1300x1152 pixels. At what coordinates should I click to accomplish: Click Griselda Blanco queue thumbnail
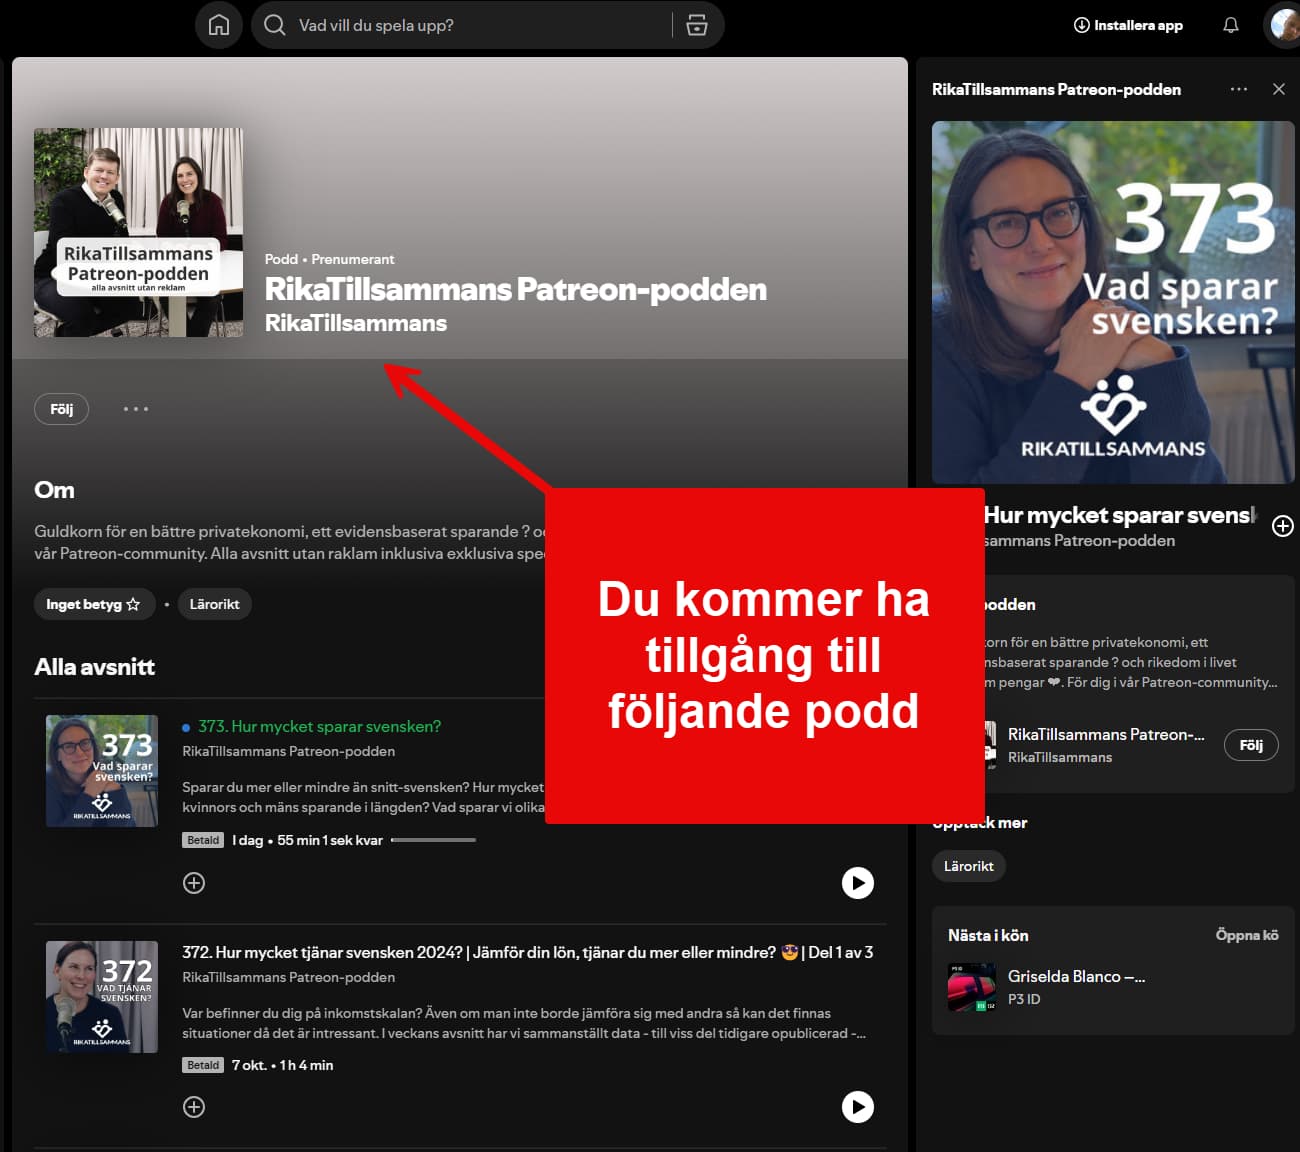click(x=972, y=987)
